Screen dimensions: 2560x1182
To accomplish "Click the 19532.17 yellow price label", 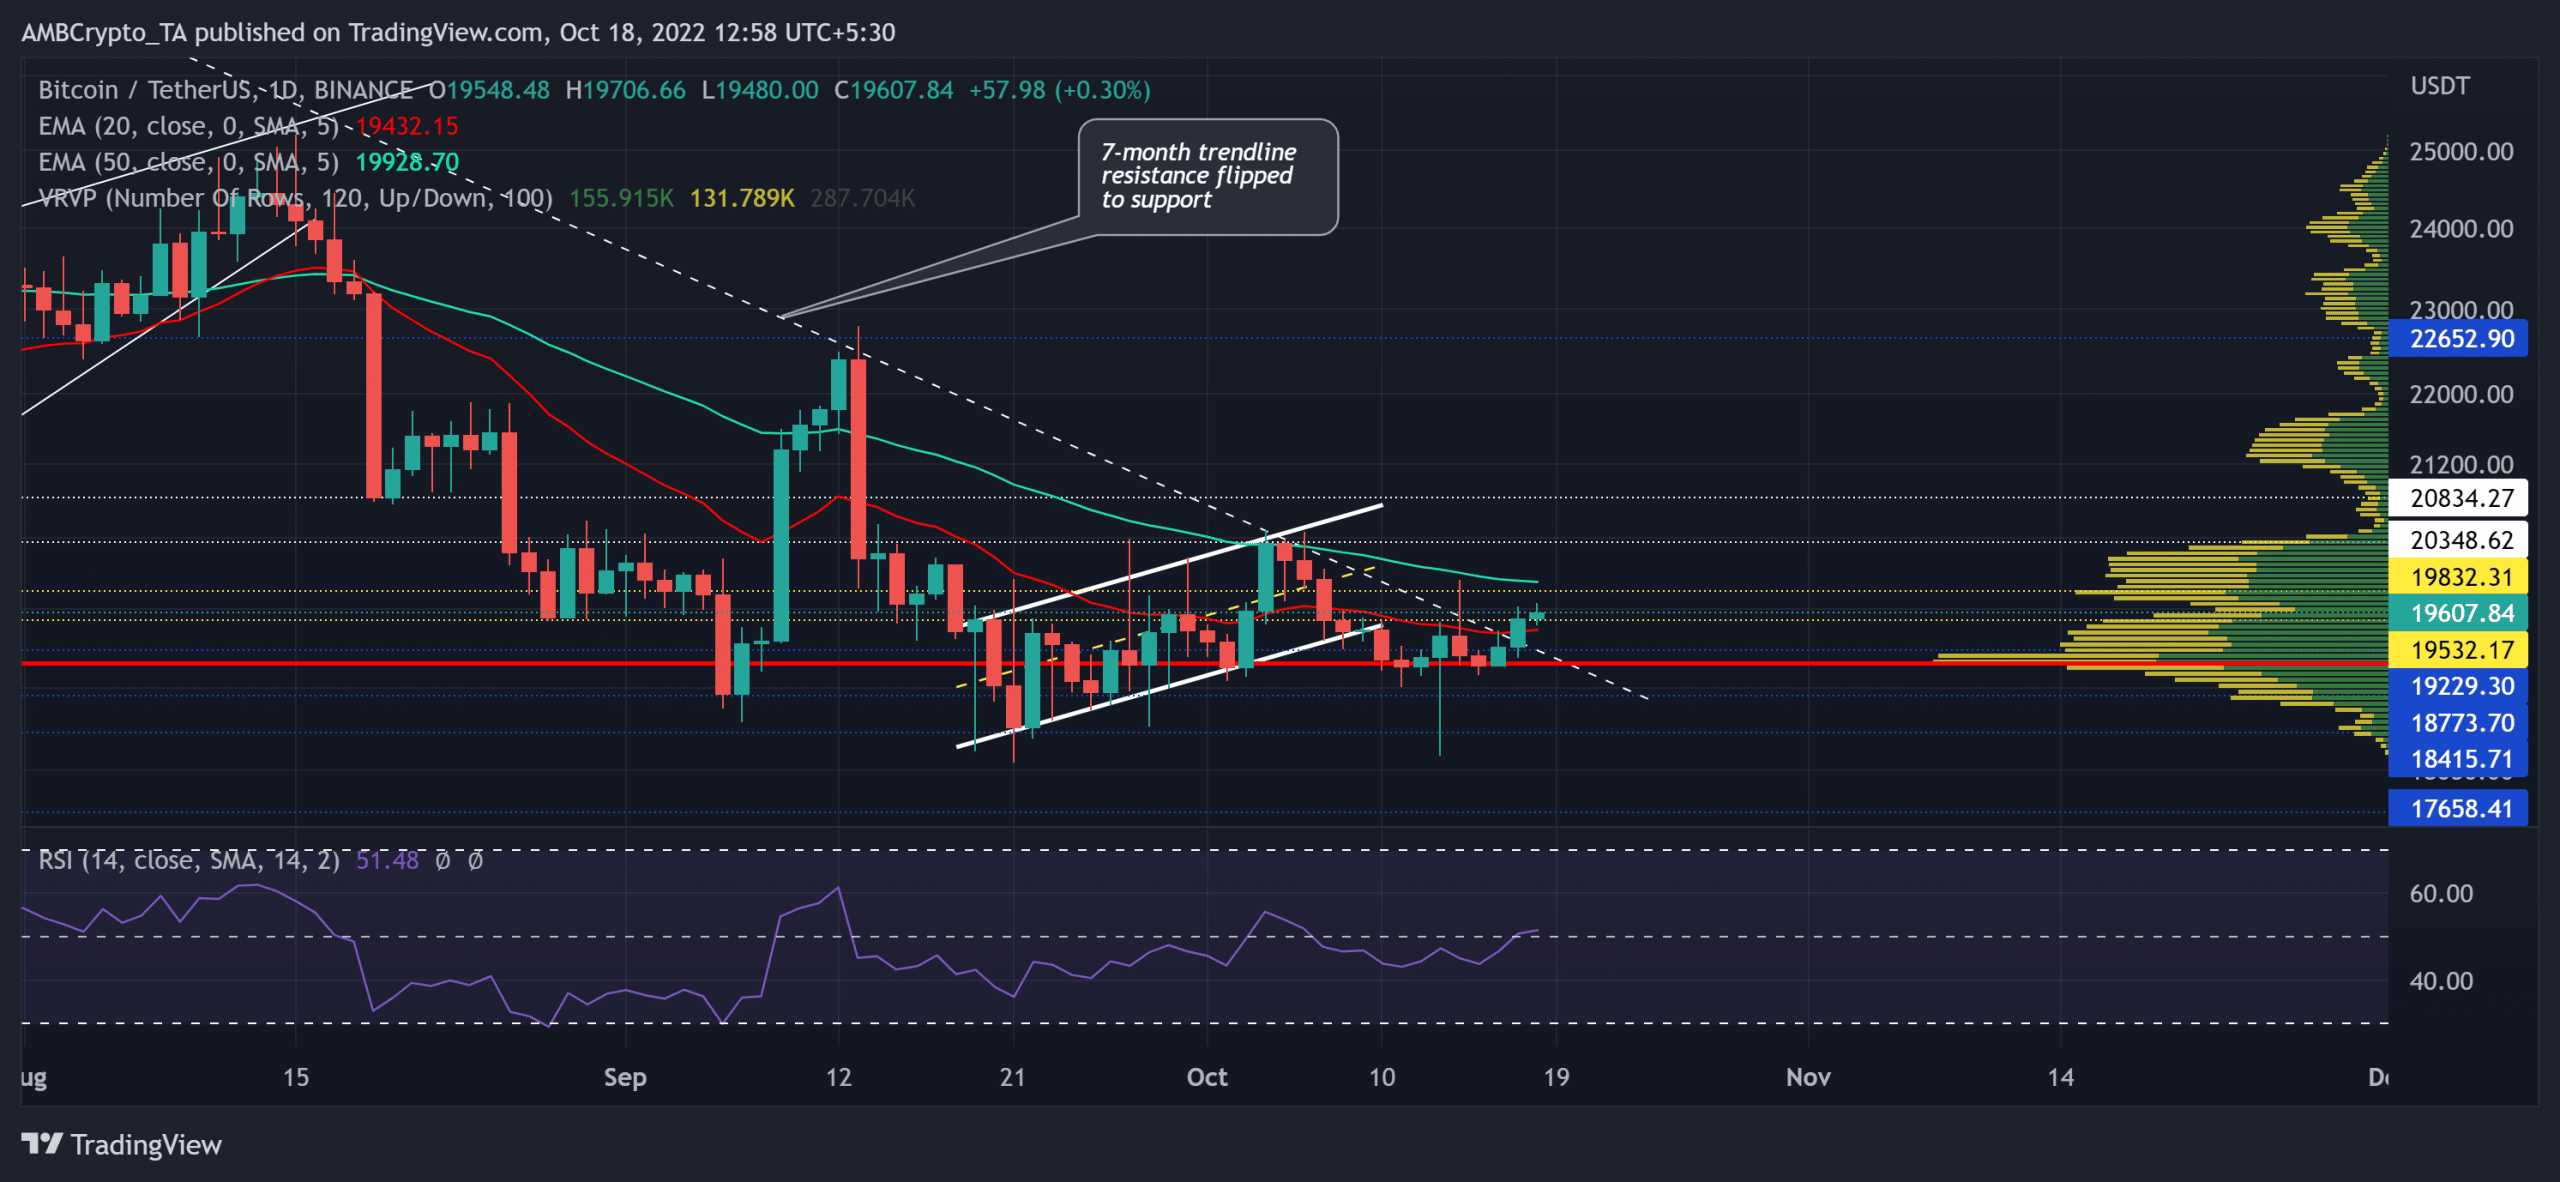I will [x=2458, y=650].
